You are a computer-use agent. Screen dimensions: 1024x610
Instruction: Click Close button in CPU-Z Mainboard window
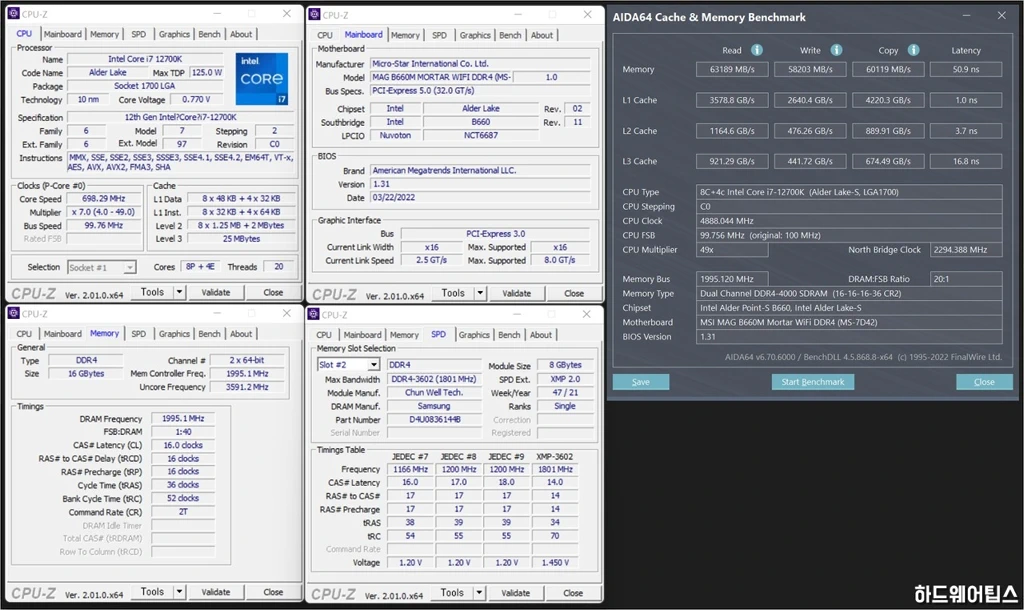(574, 293)
